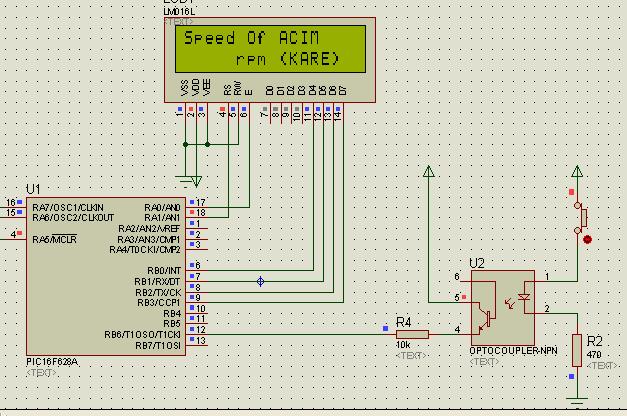Image resolution: width=627 pixels, height=416 pixels.
Task: Click the VDD pin label on the LCD
Action: (196, 87)
